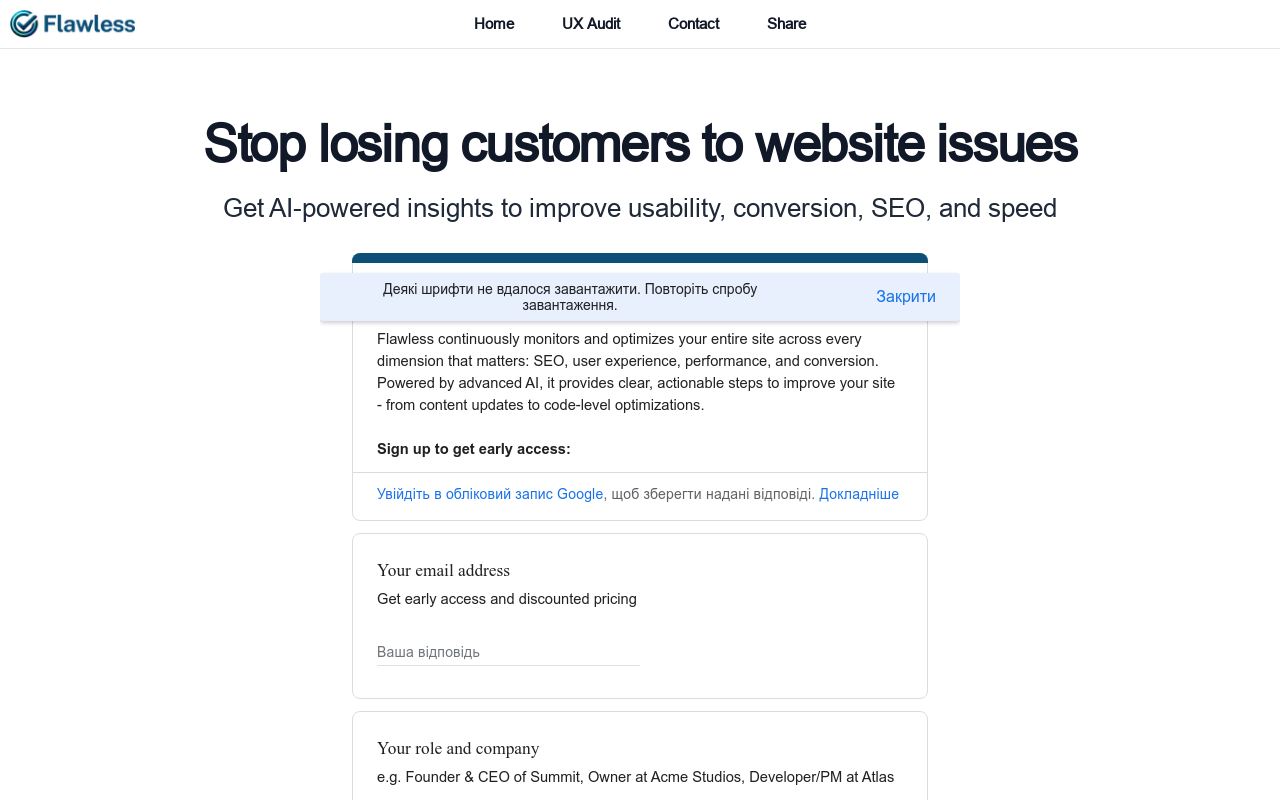This screenshot has height=800, width=1280.
Task: Click the Get early access and discounted pricing text
Action: [507, 599]
